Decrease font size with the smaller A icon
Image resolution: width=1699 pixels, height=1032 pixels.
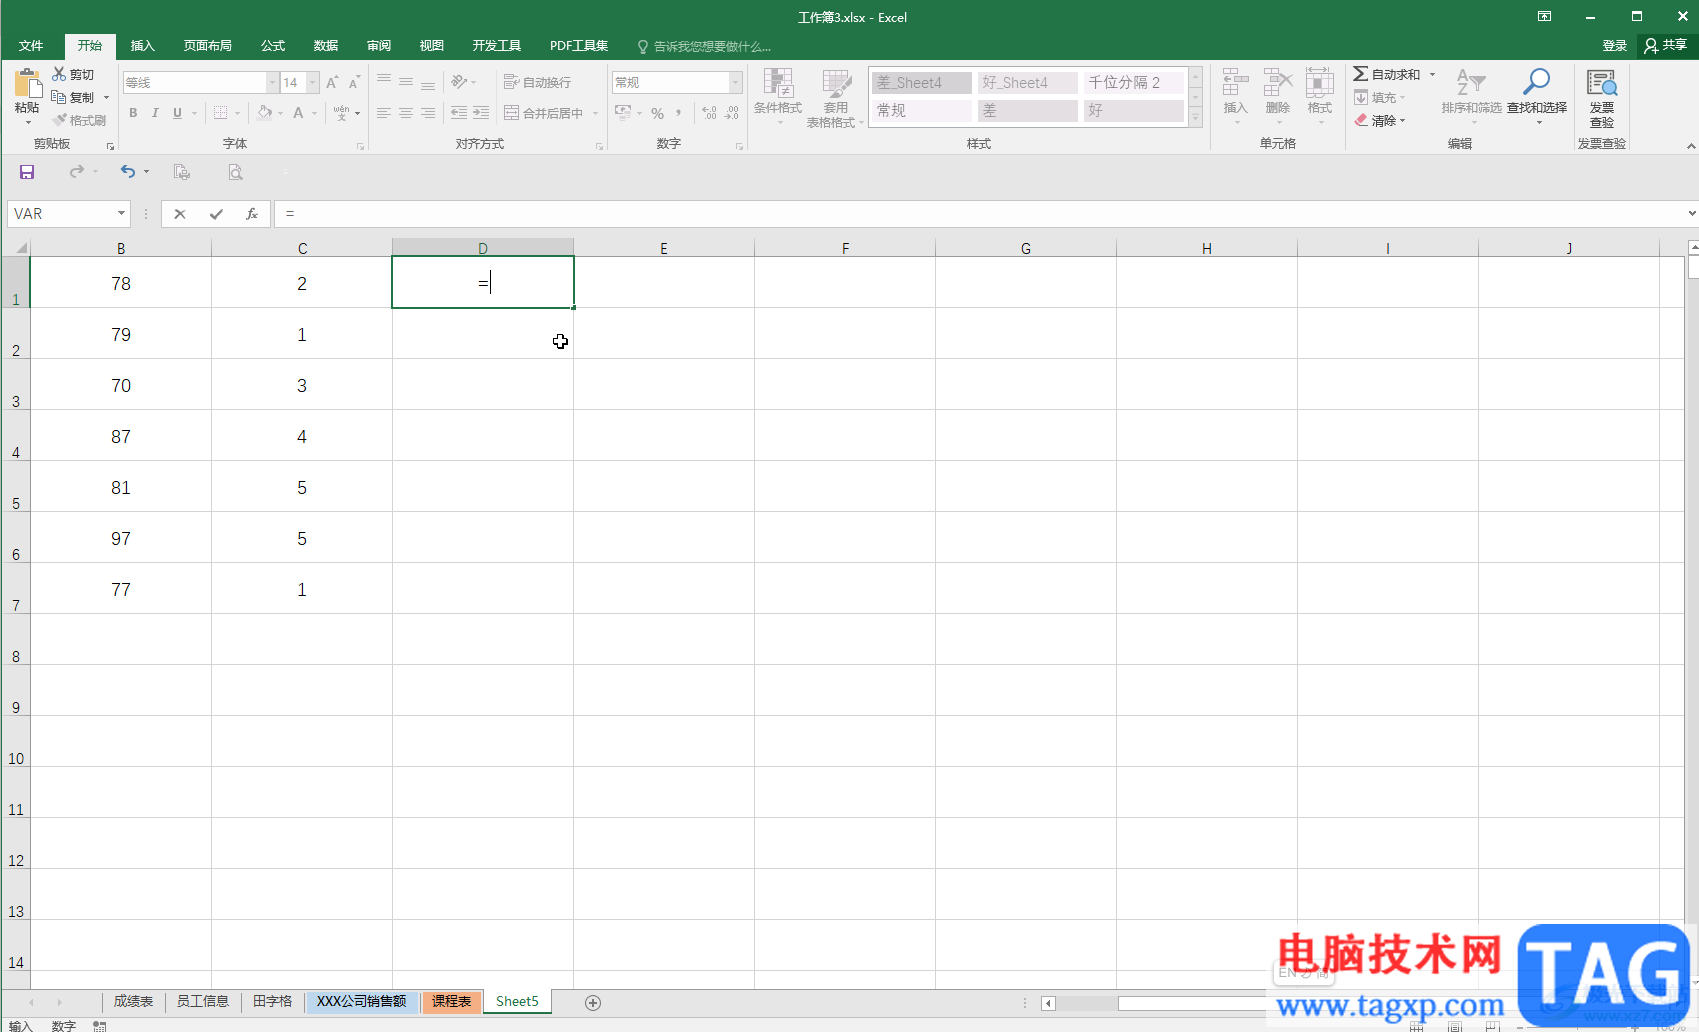point(354,82)
